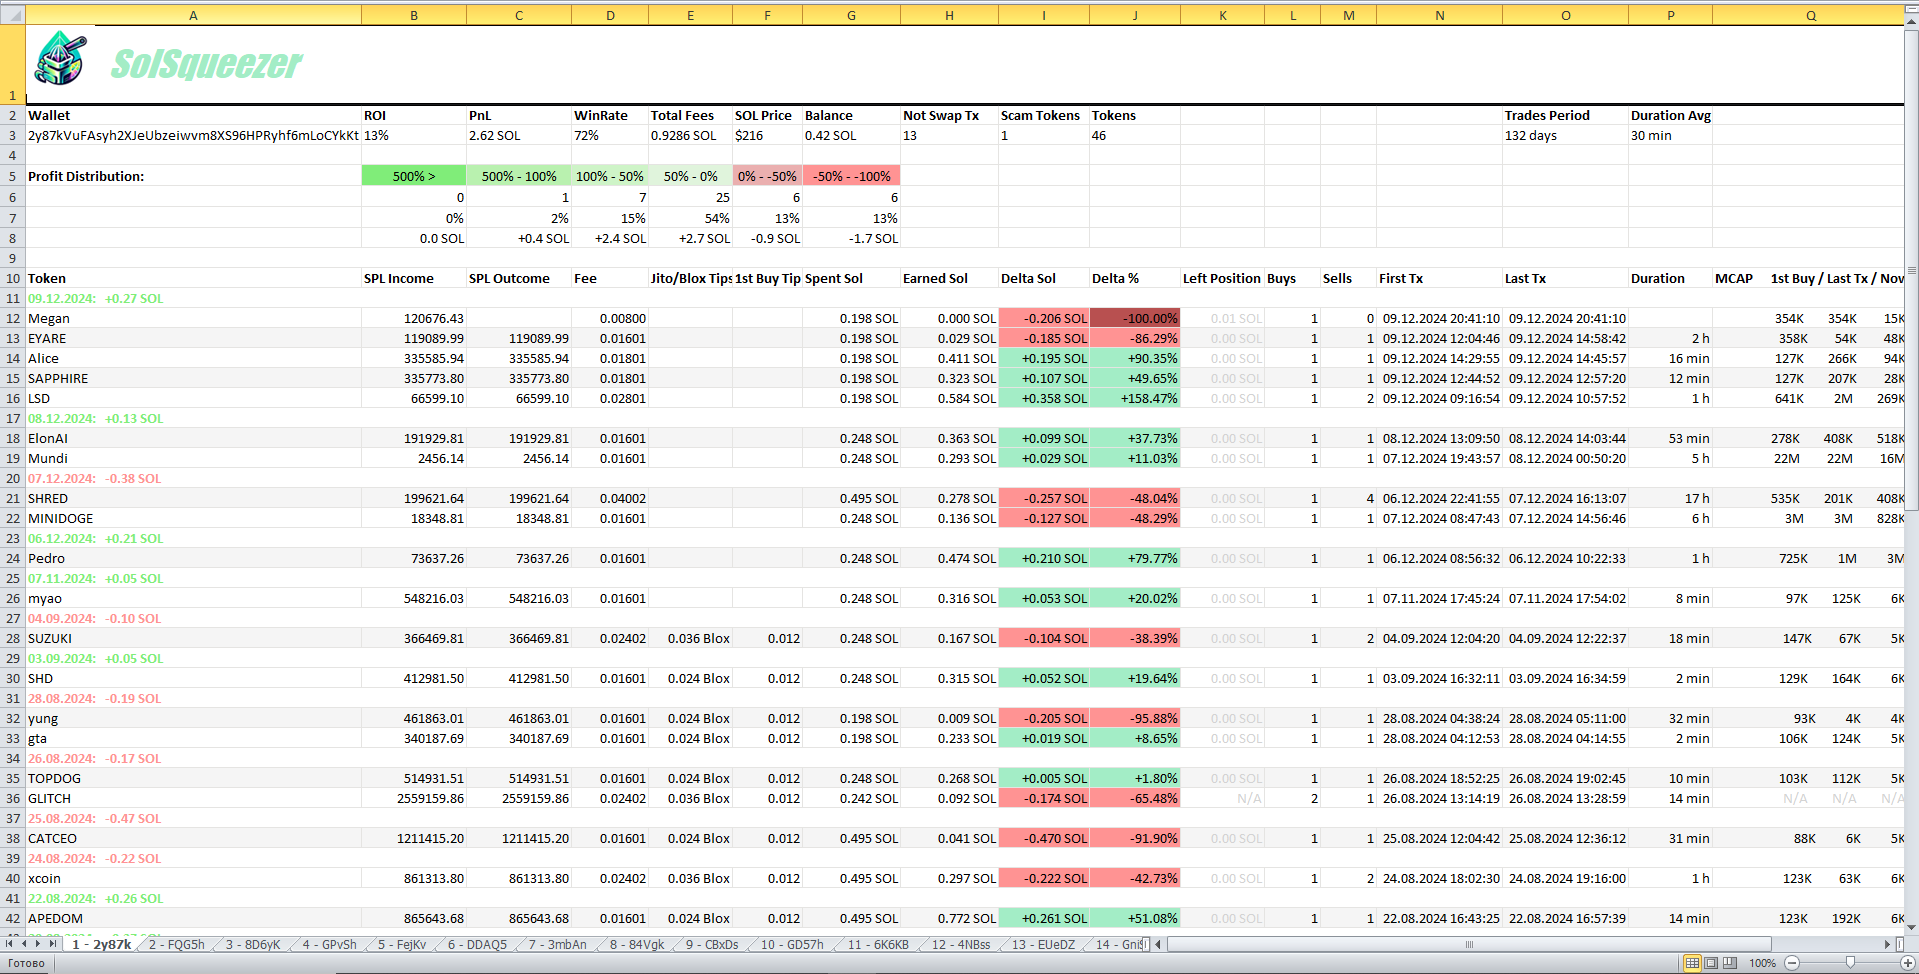This screenshot has width=1919, height=974.
Task: Switch to sheet tab 10 - GD57h
Action: 792,944
